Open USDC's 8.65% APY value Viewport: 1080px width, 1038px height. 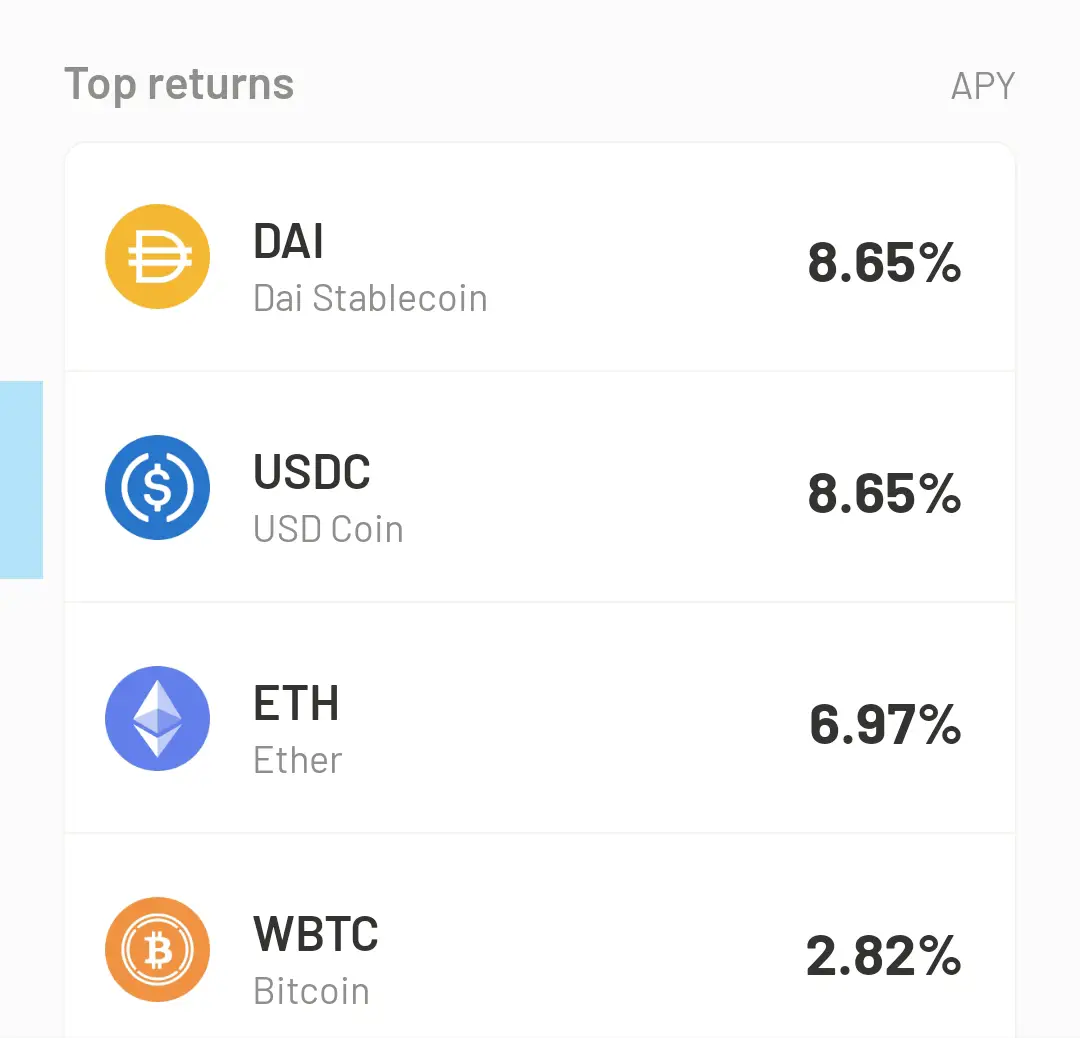(x=884, y=493)
